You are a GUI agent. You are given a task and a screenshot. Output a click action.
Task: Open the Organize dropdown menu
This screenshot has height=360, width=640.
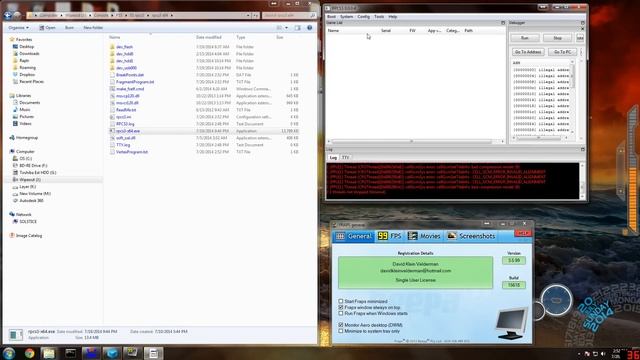click(18, 28)
